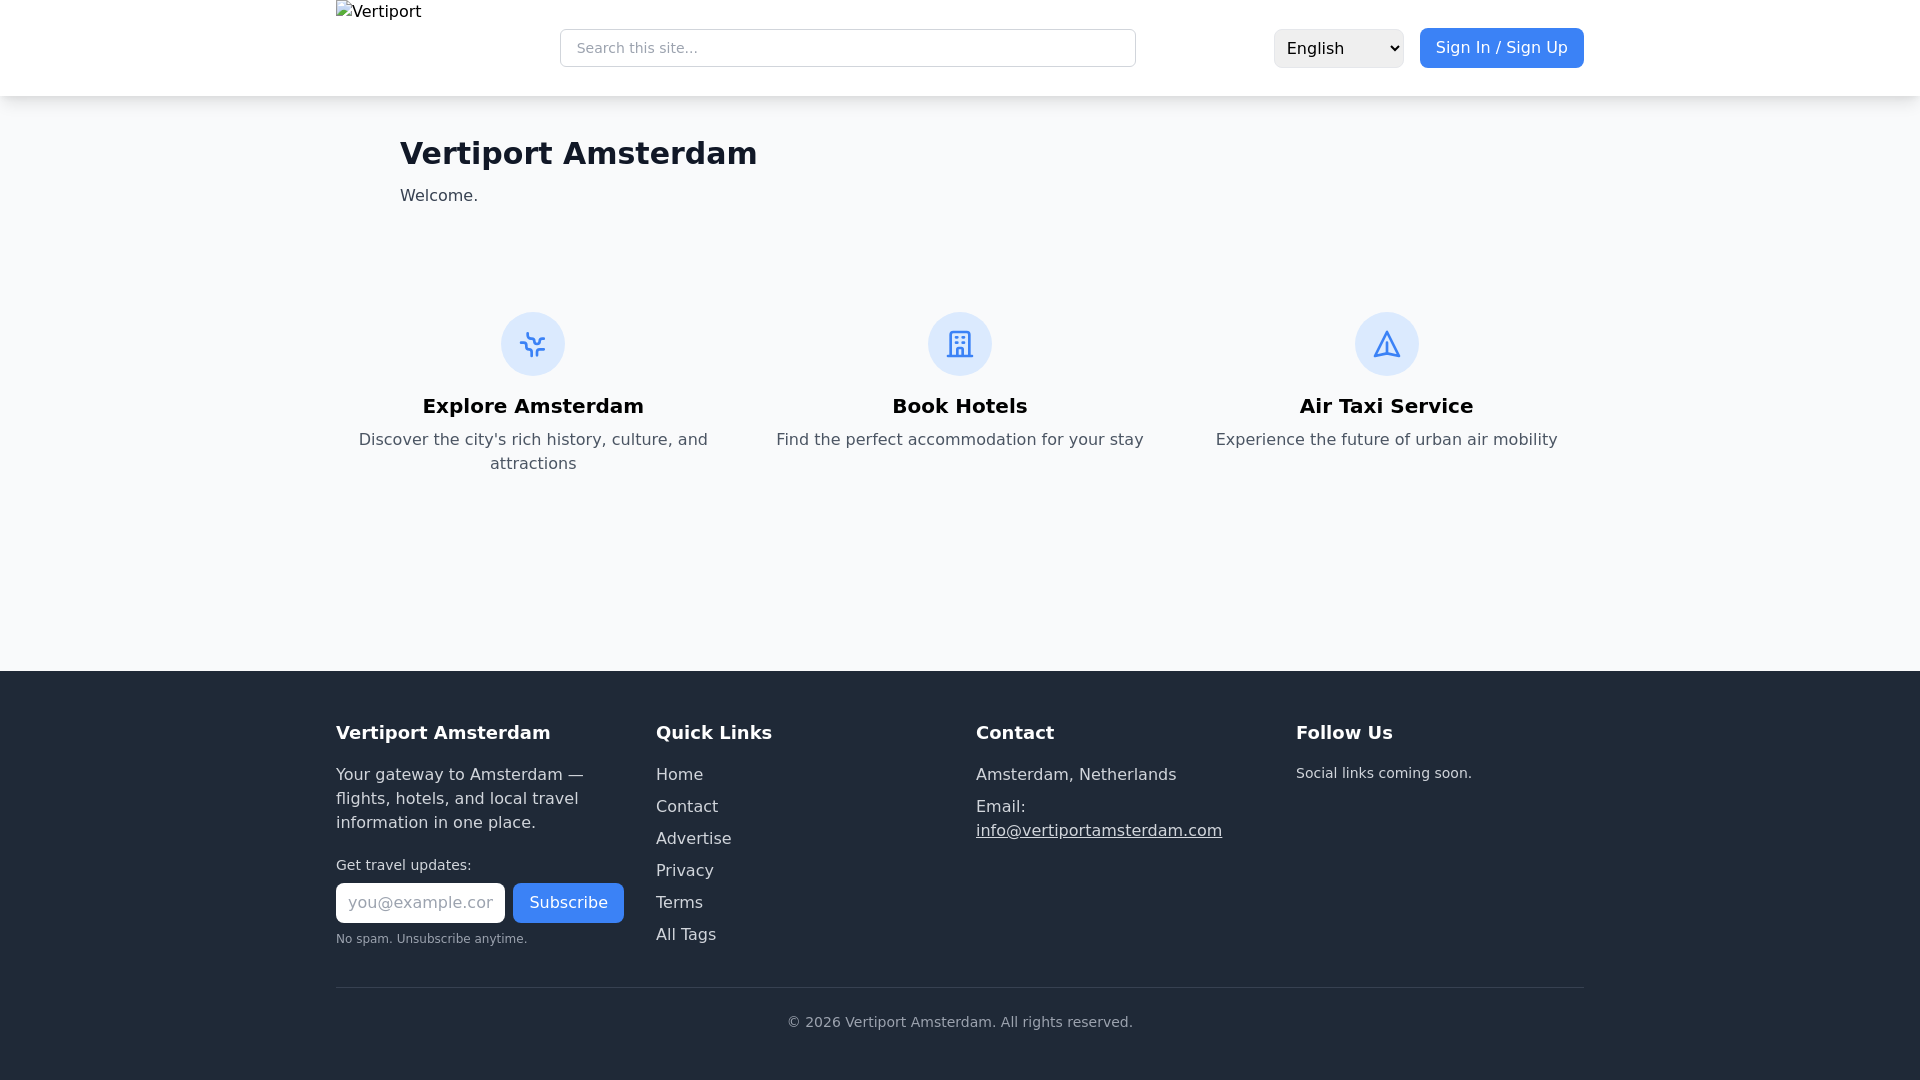Open the Terms quick link
1920x1080 pixels.
[x=679, y=903]
